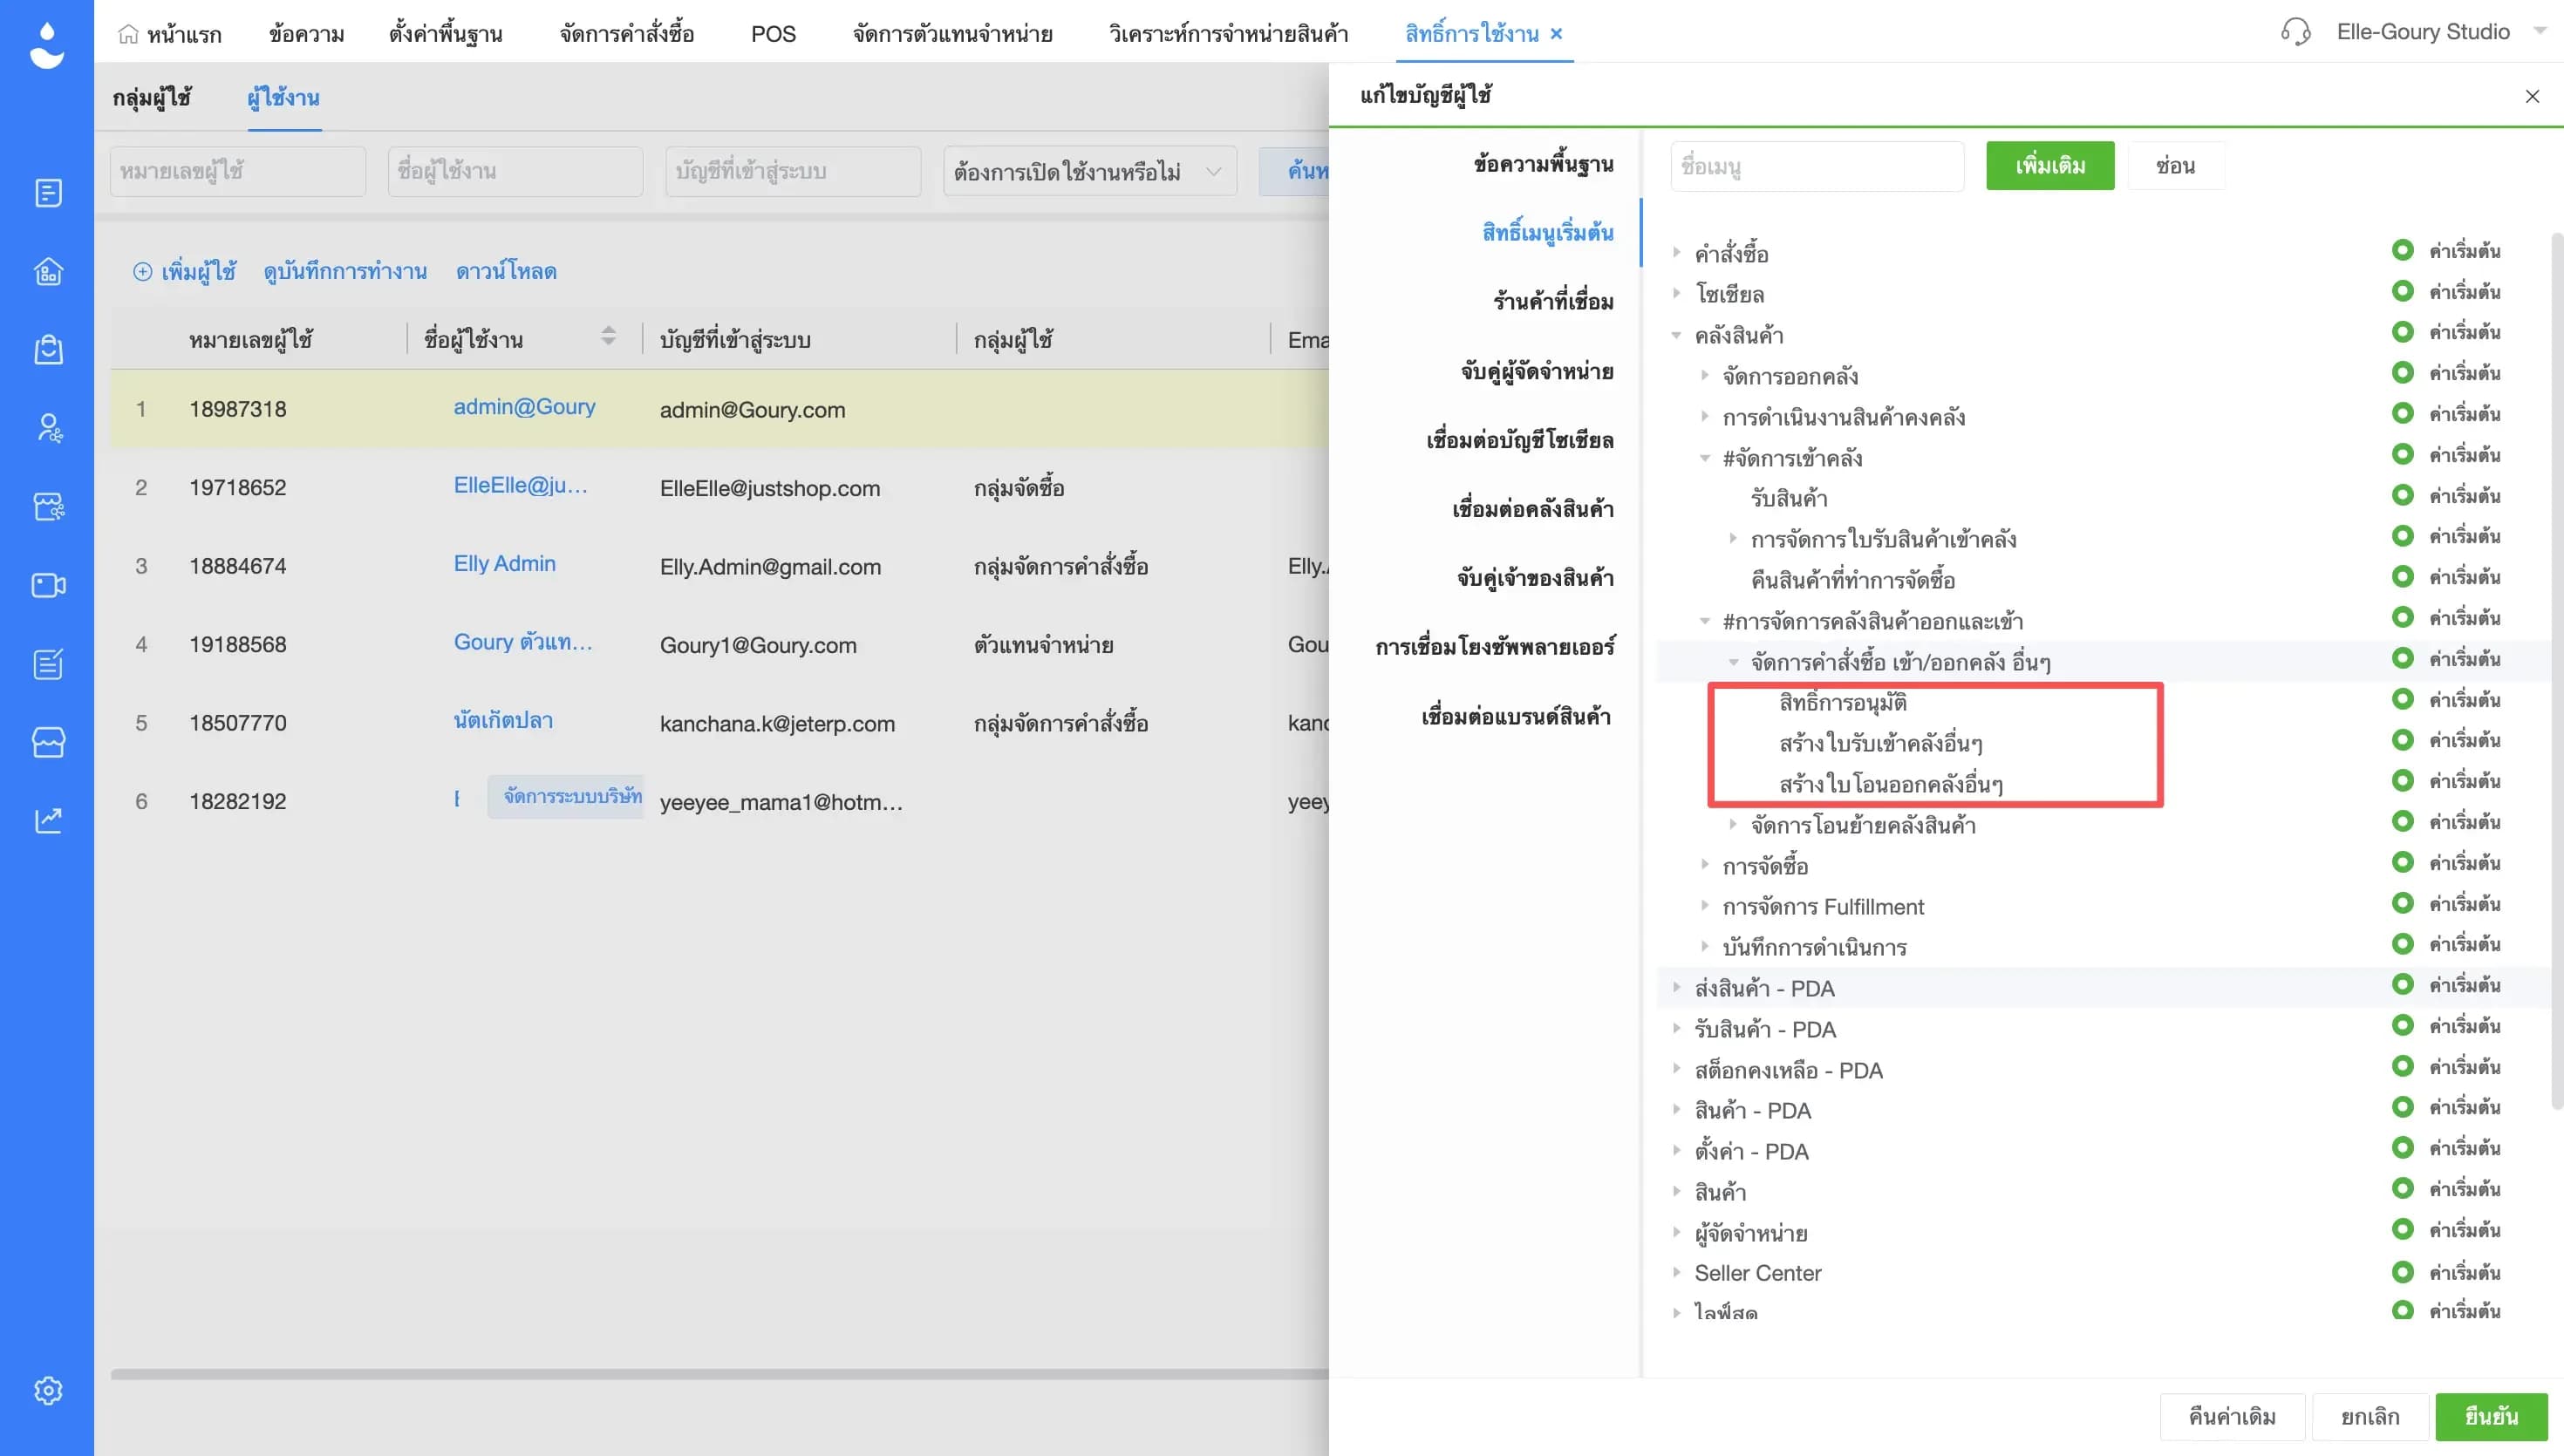Click the คืนค่าเดิม button

coord(2232,1416)
